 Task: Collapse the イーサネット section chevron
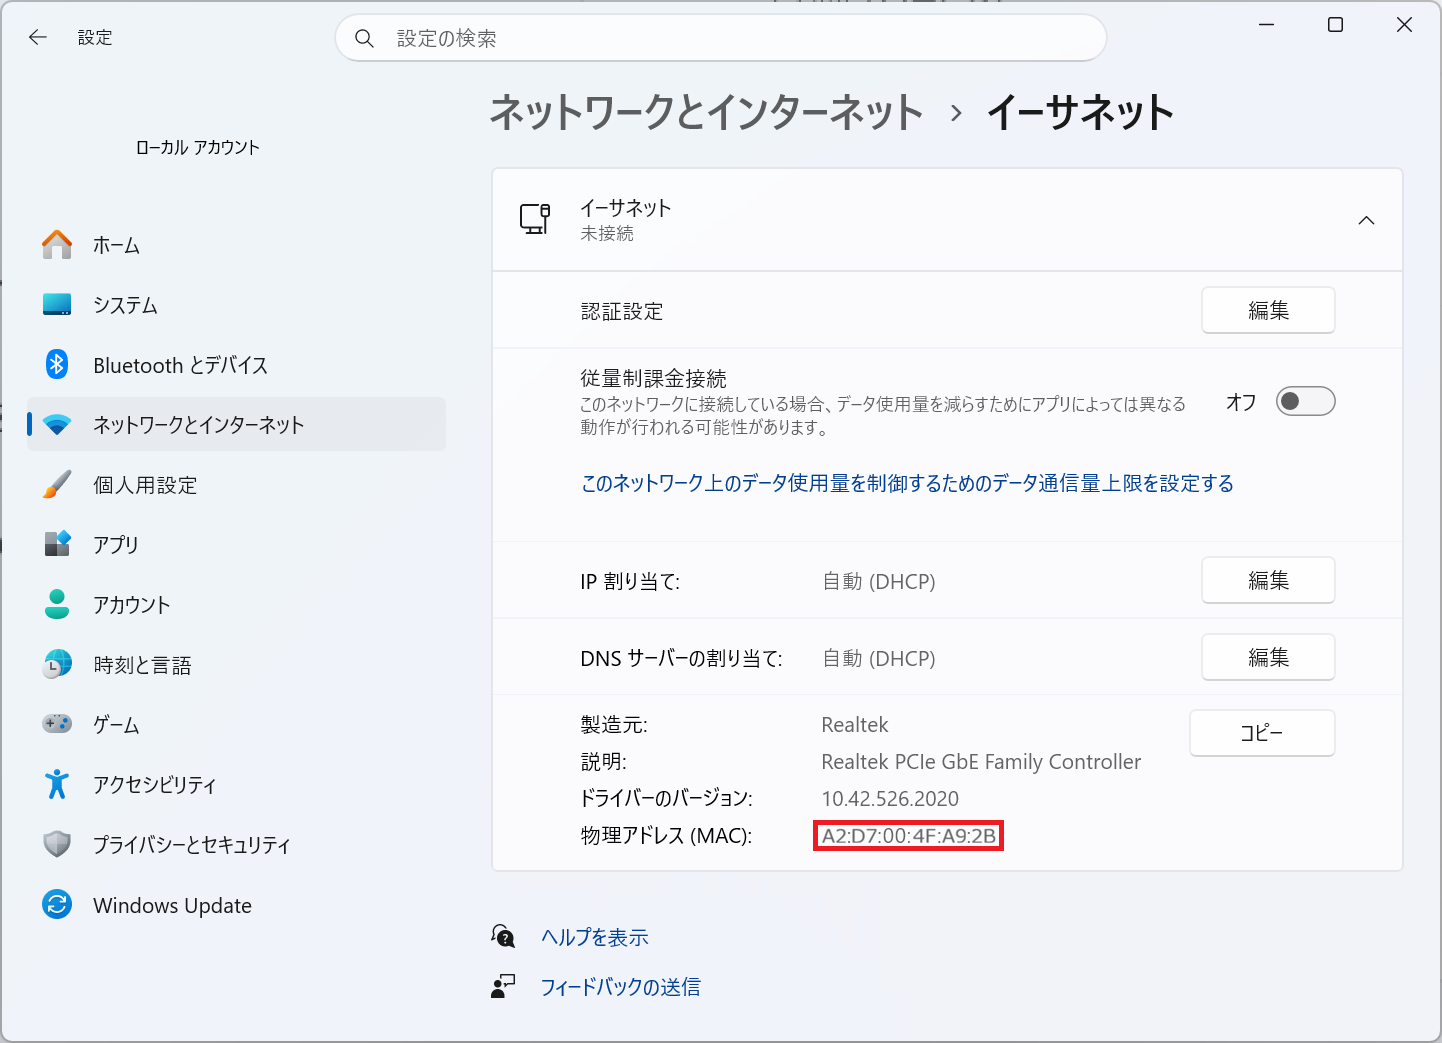click(1366, 220)
